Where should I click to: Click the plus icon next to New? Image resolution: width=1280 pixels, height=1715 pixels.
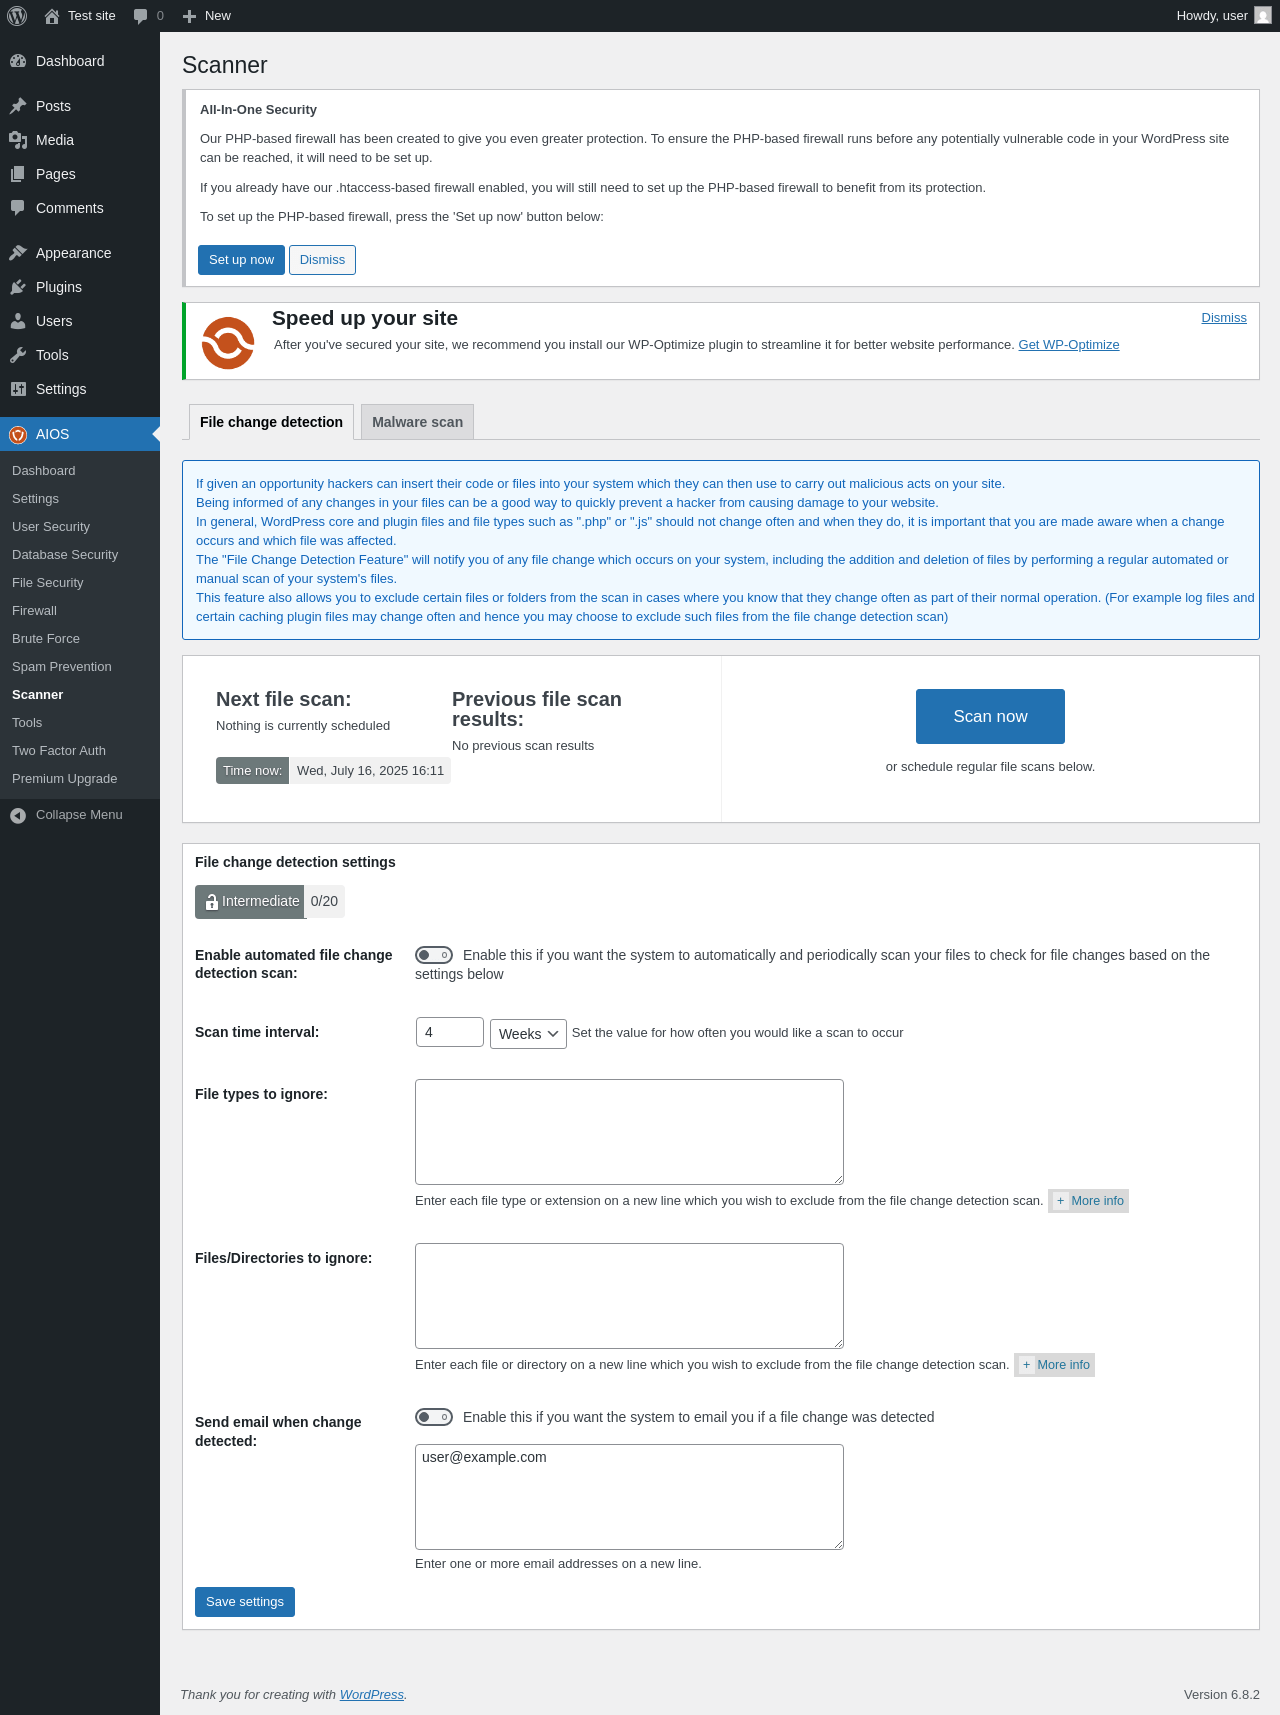coord(189,16)
